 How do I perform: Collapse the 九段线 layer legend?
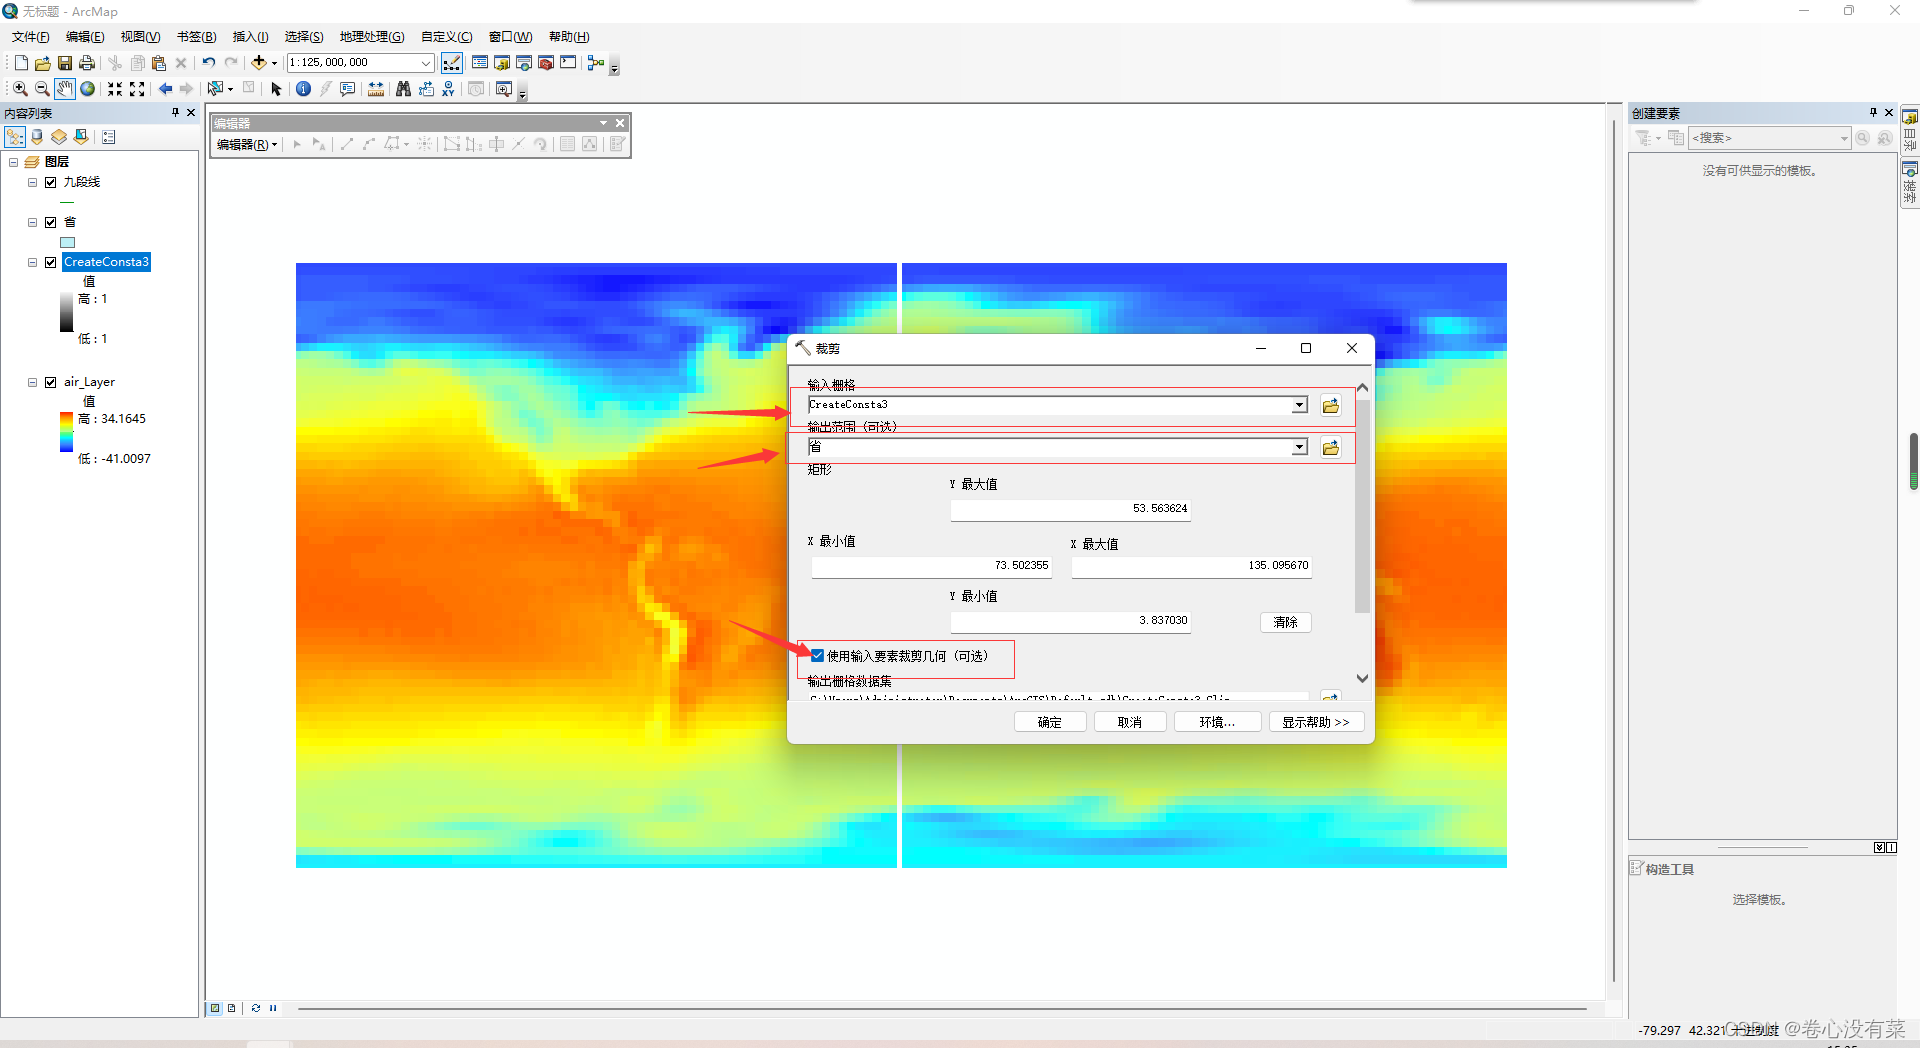point(32,182)
